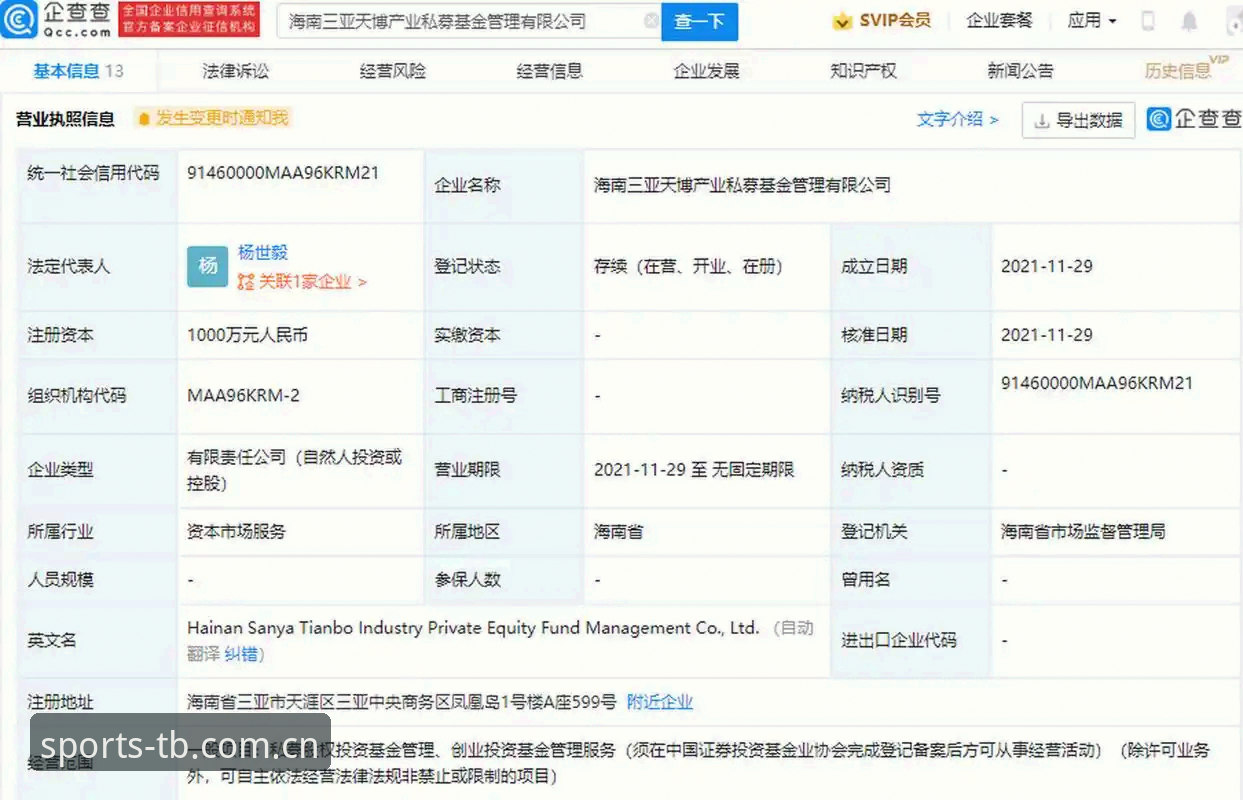The width and height of the screenshot is (1243, 800).
Task: Switch to the 企业发展 tab
Action: pos(706,71)
